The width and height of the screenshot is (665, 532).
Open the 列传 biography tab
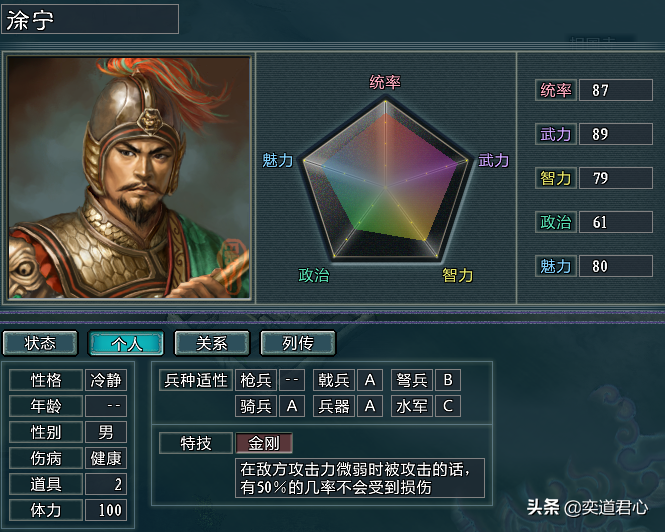pos(298,343)
